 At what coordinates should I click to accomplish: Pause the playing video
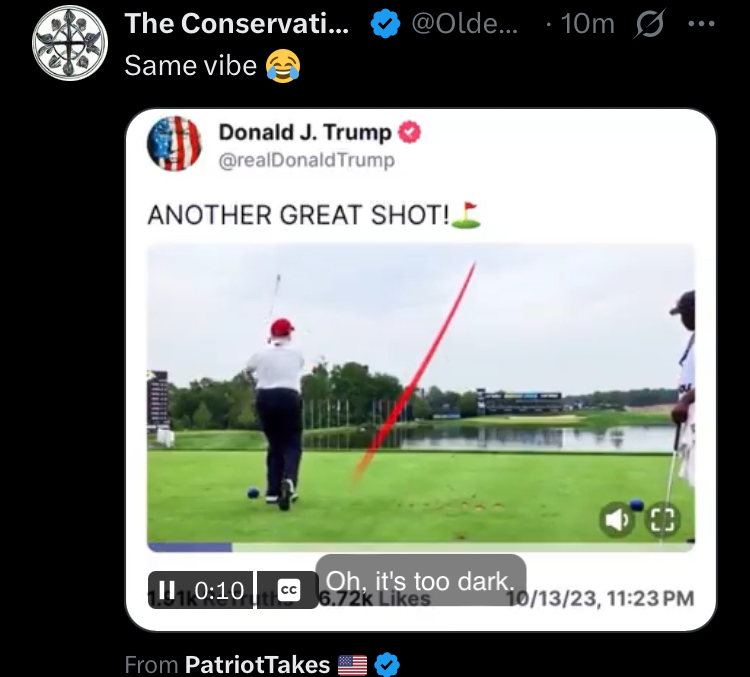(168, 590)
